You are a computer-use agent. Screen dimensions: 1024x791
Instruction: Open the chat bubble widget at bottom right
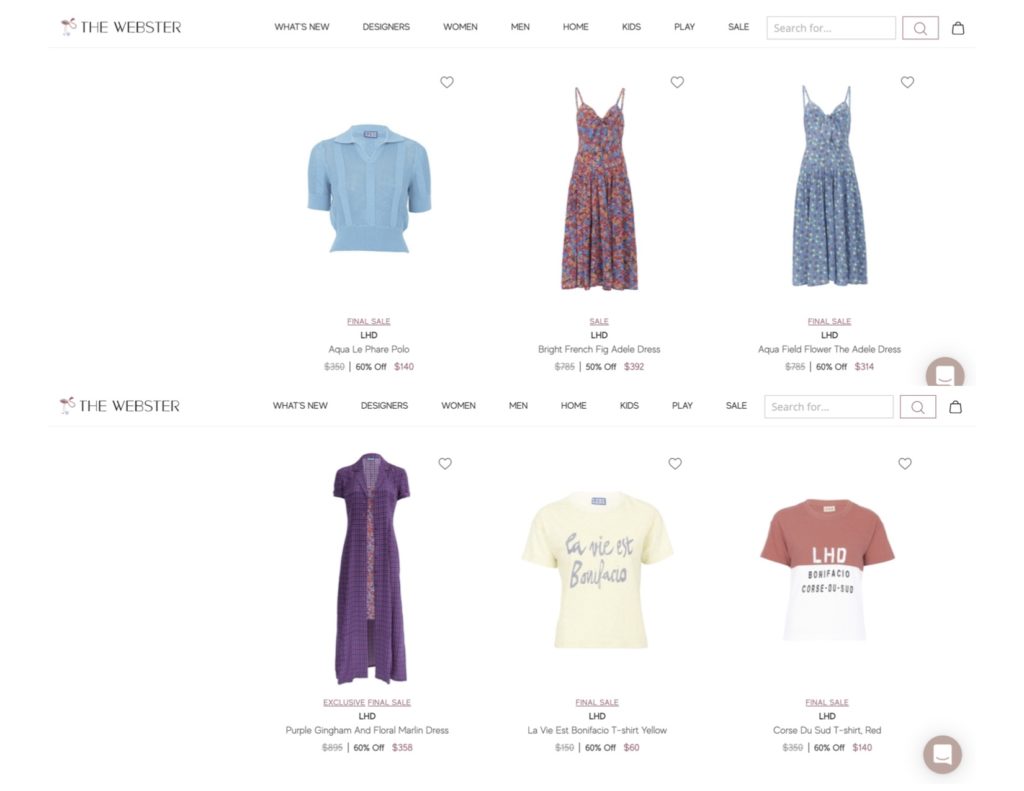pos(942,755)
